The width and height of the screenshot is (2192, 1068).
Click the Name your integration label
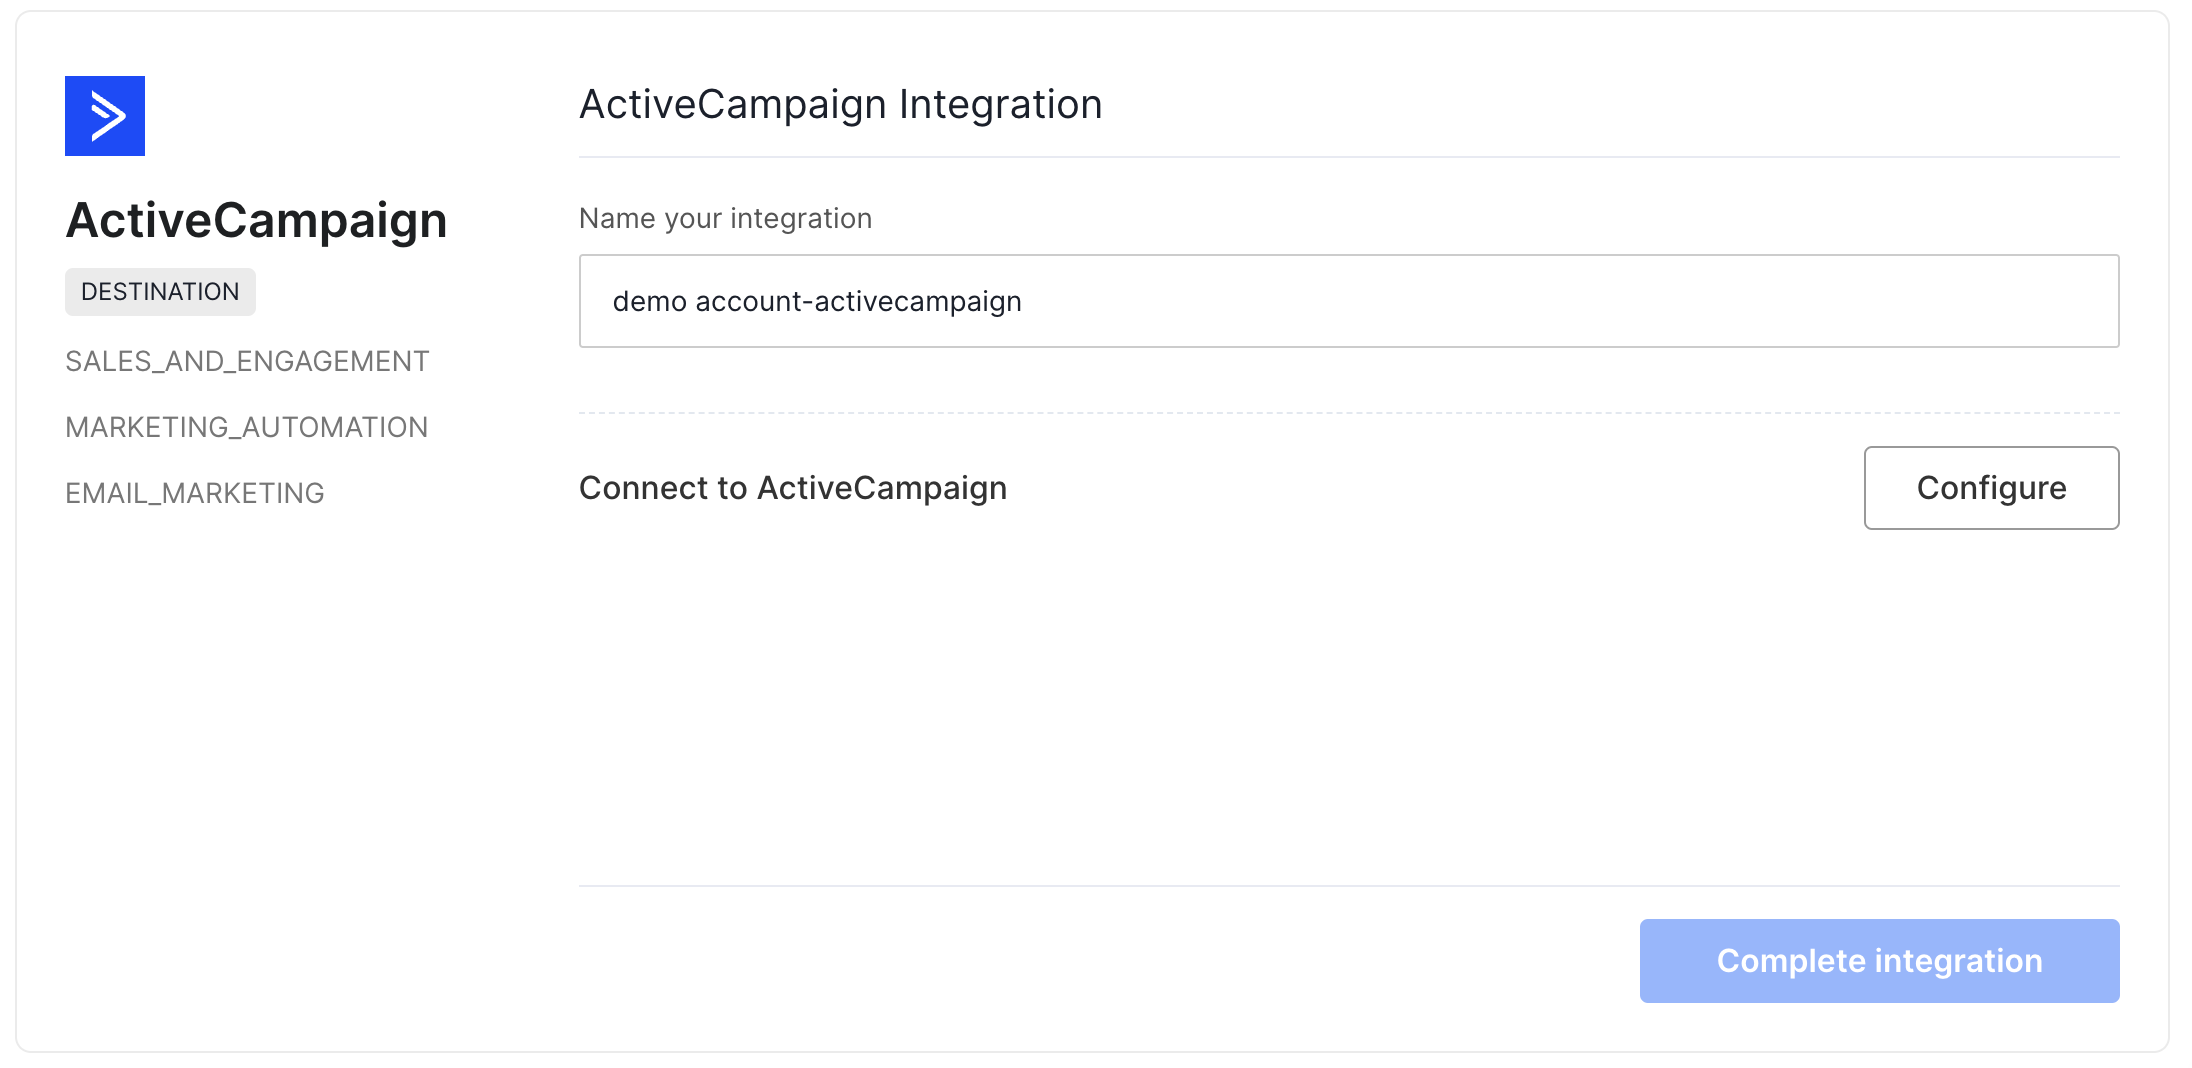coord(725,218)
